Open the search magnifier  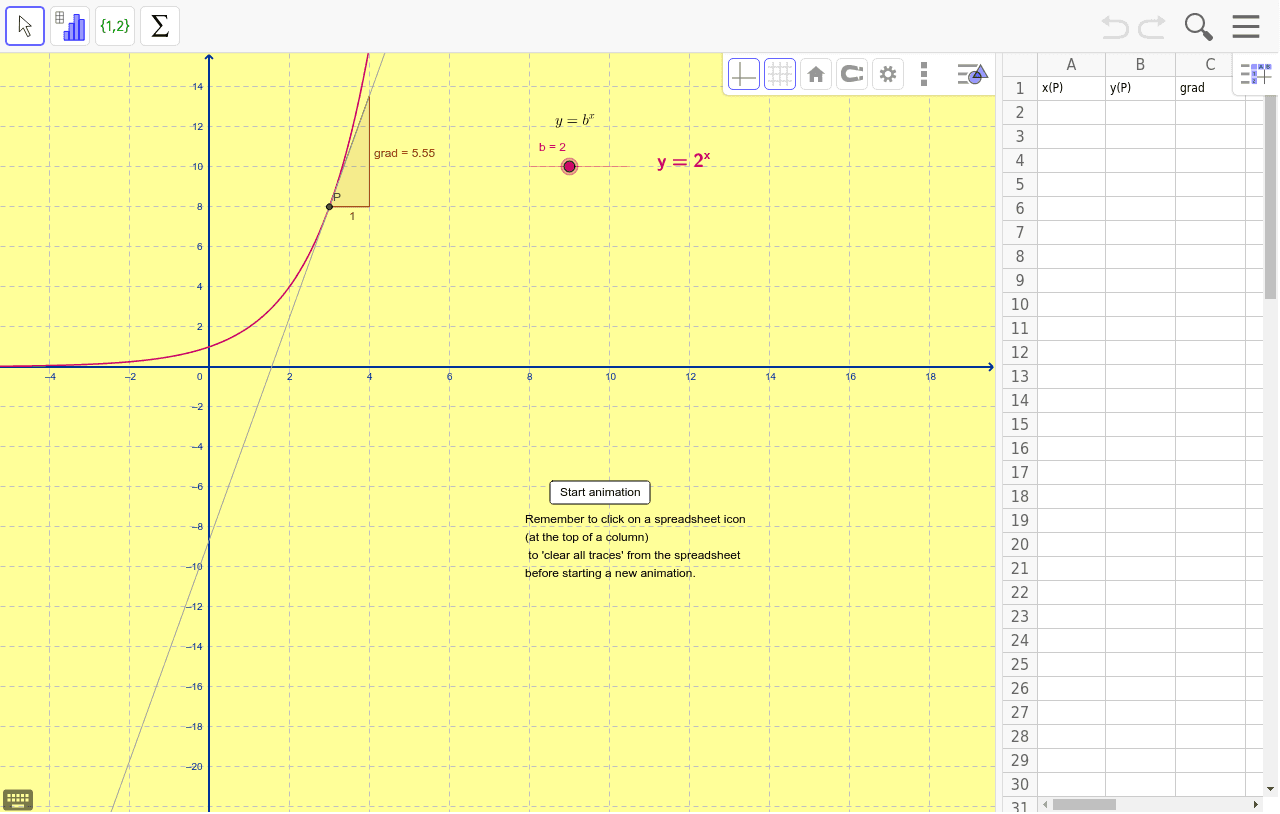[x=1198, y=26]
